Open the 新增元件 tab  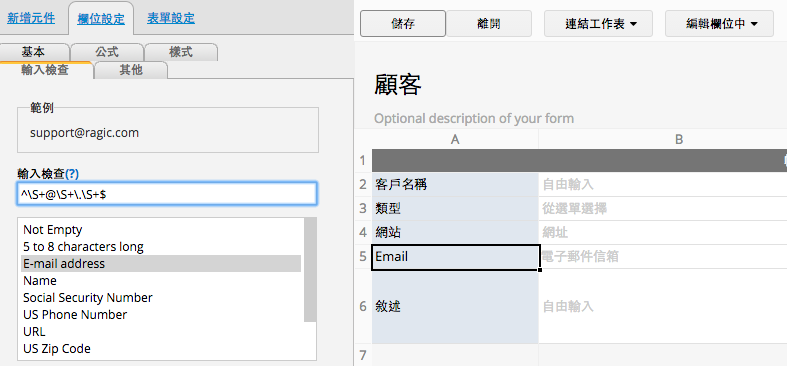[31, 19]
